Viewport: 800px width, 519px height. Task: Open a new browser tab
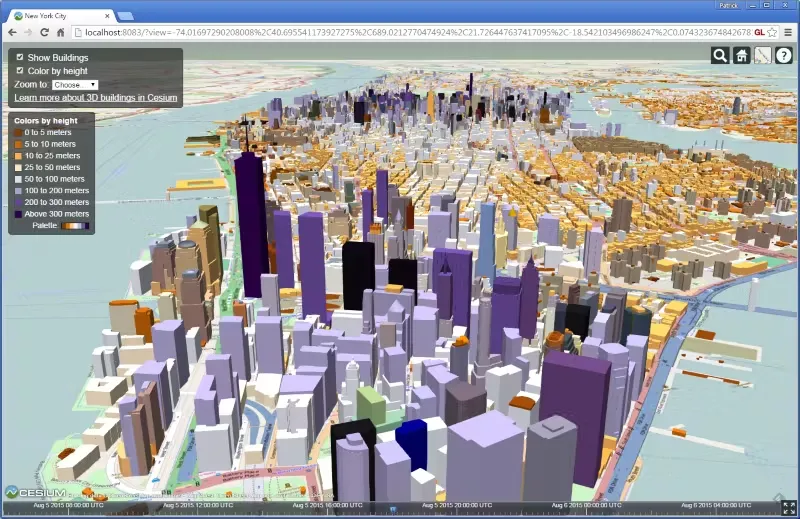(x=126, y=16)
